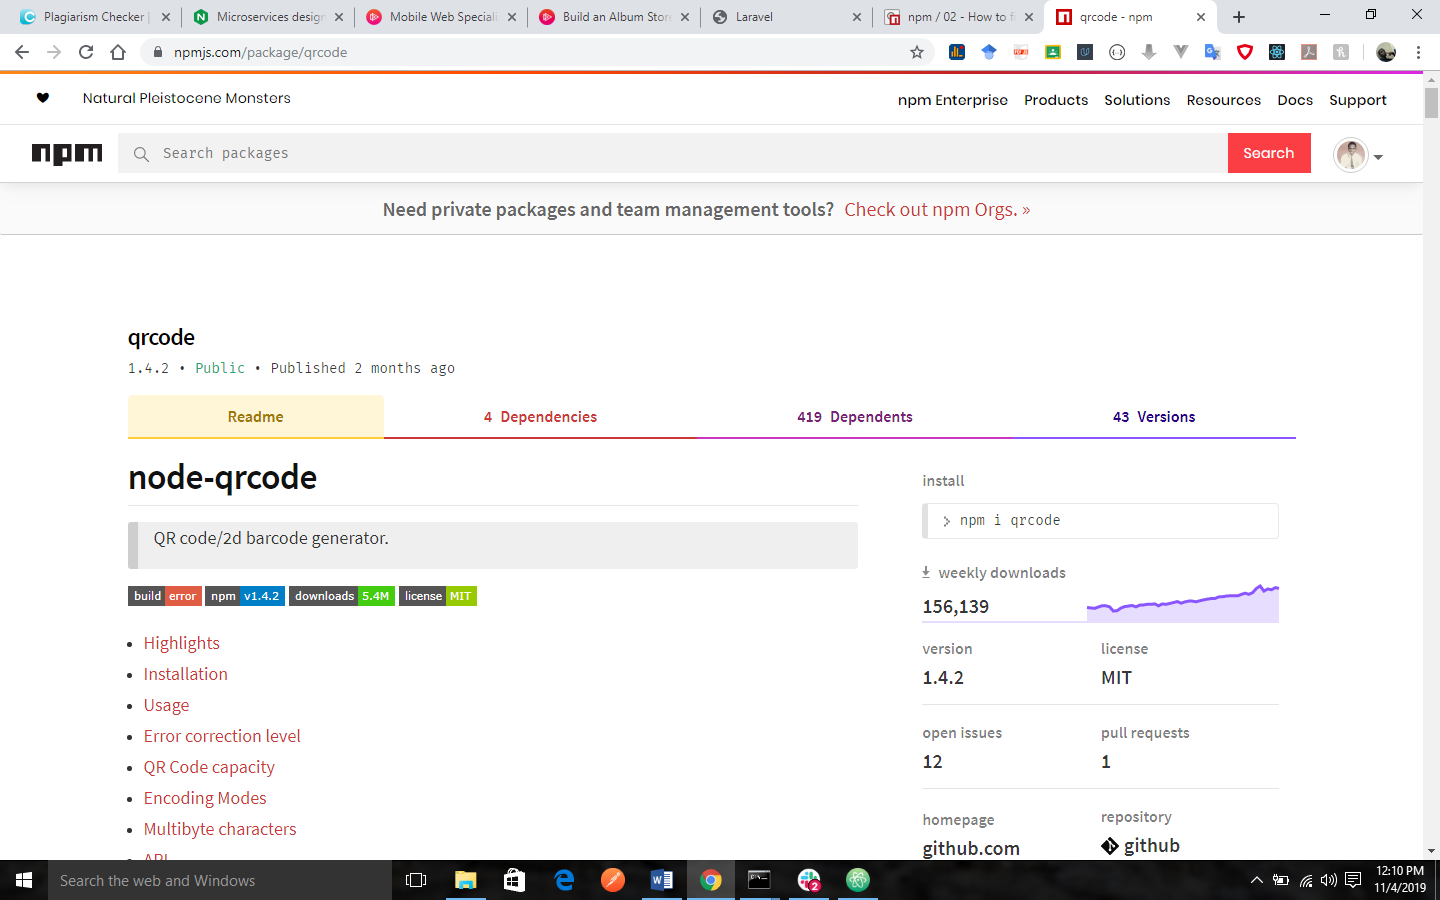This screenshot has width=1440, height=900.
Task: Follow the Check out npm Orgs link
Action: [x=937, y=210]
